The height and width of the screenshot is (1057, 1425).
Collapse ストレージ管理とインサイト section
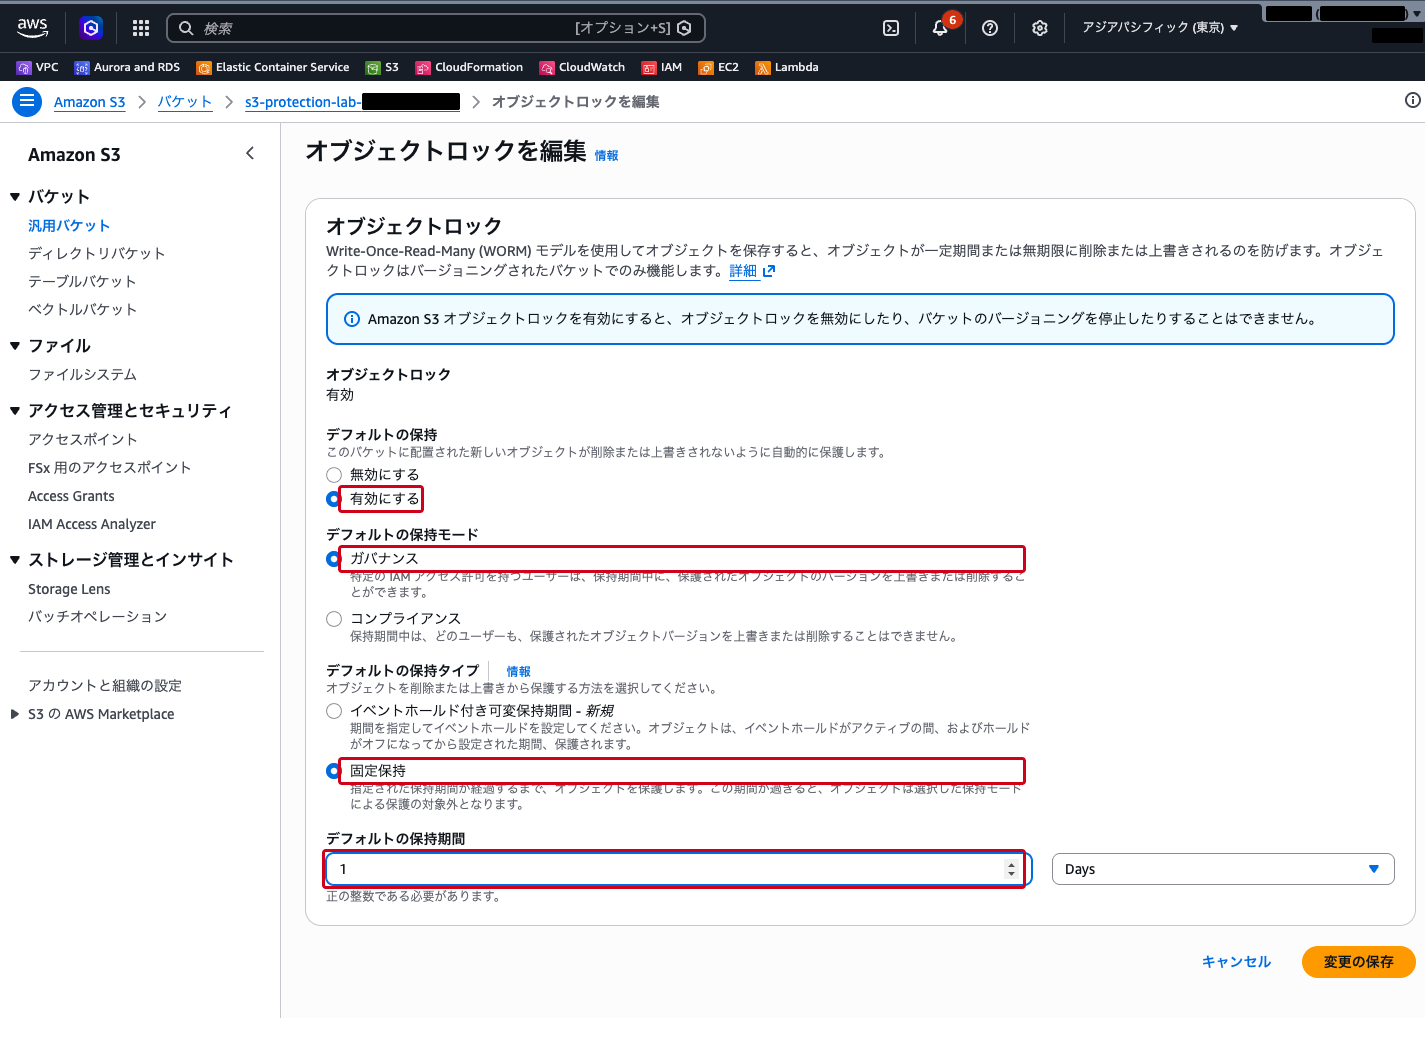click(15, 560)
